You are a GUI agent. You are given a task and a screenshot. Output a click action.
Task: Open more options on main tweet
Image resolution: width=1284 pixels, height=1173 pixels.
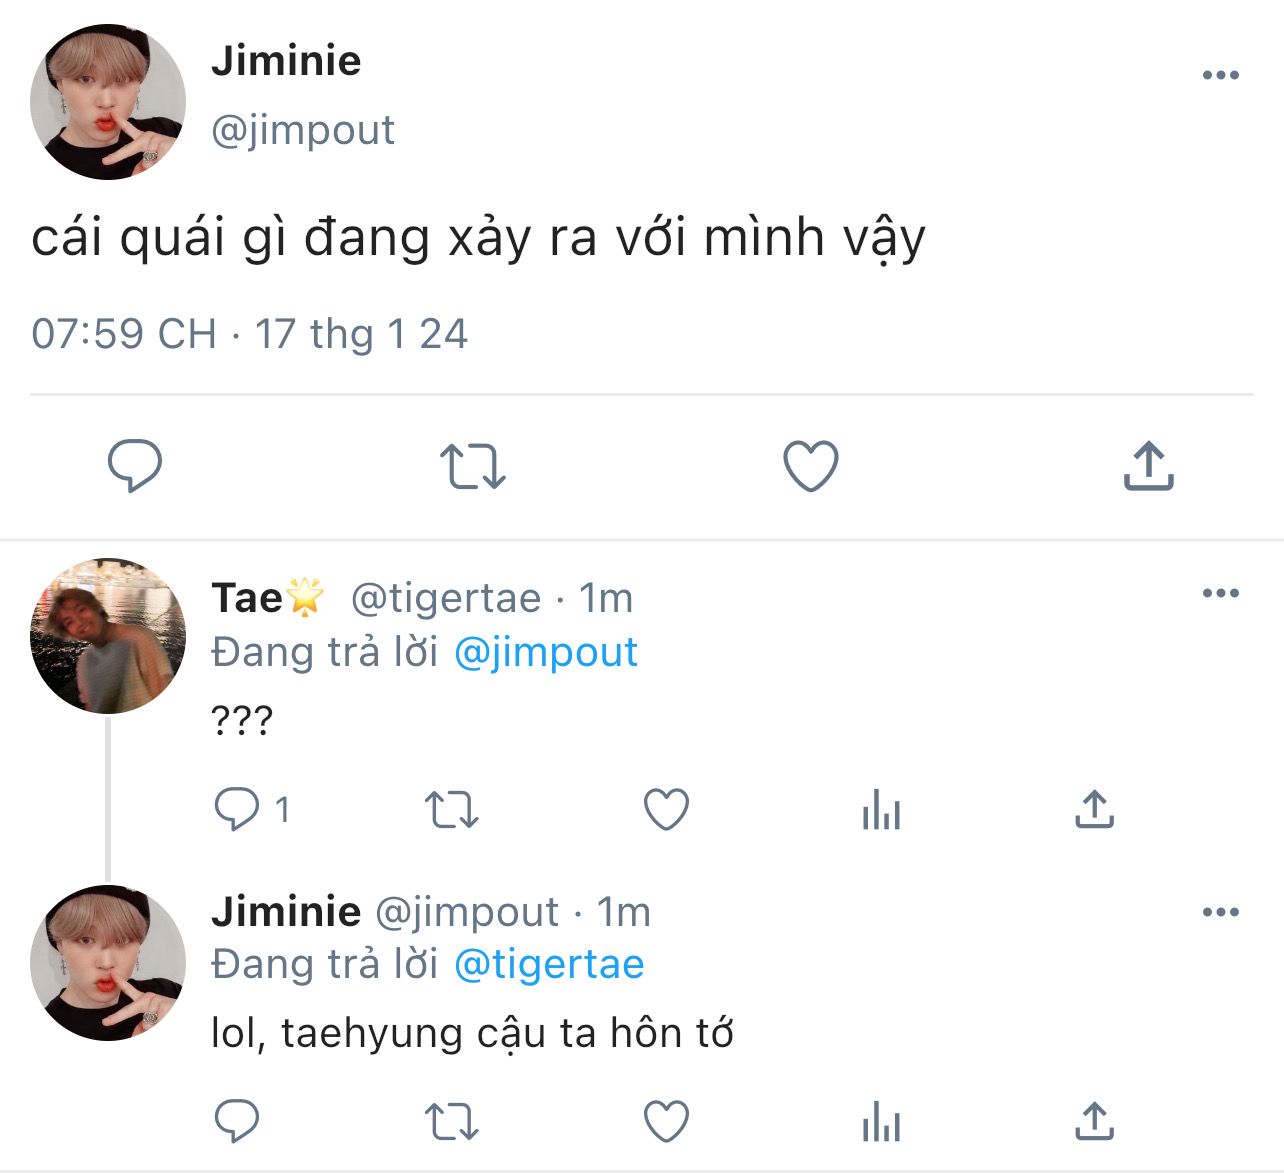[x=1220, y=75]
